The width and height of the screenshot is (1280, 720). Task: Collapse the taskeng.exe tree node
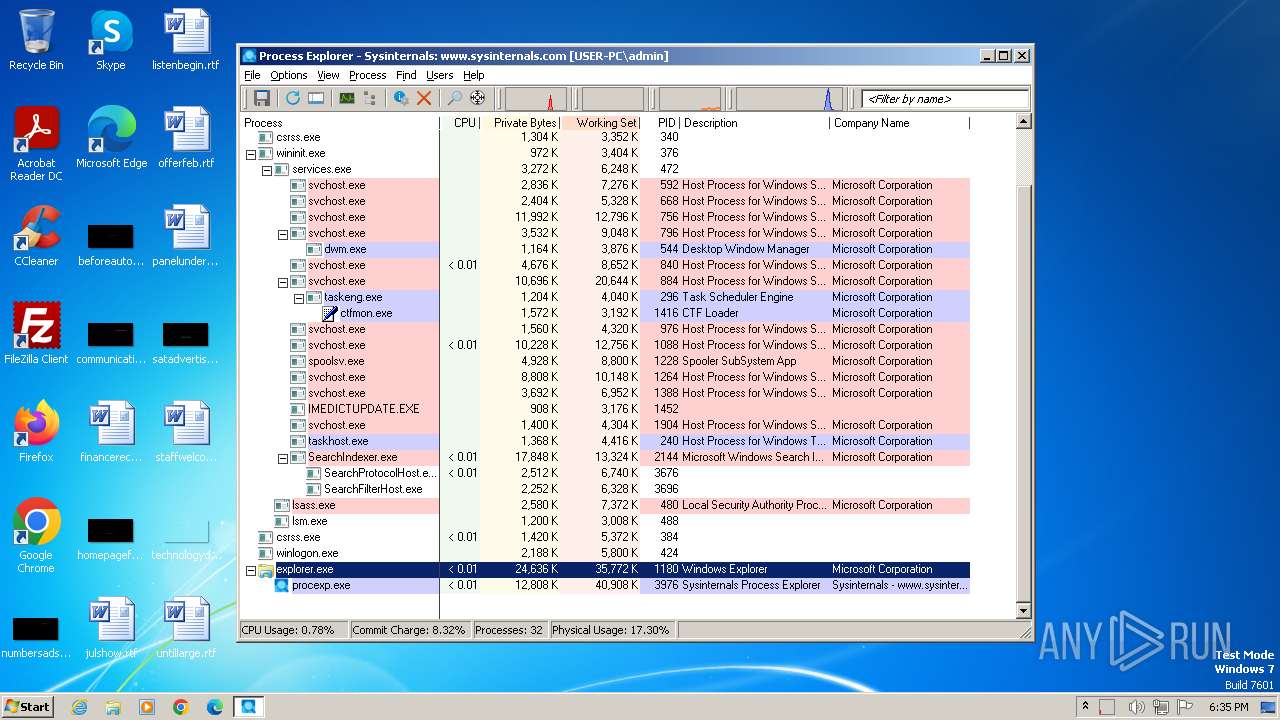299,298
